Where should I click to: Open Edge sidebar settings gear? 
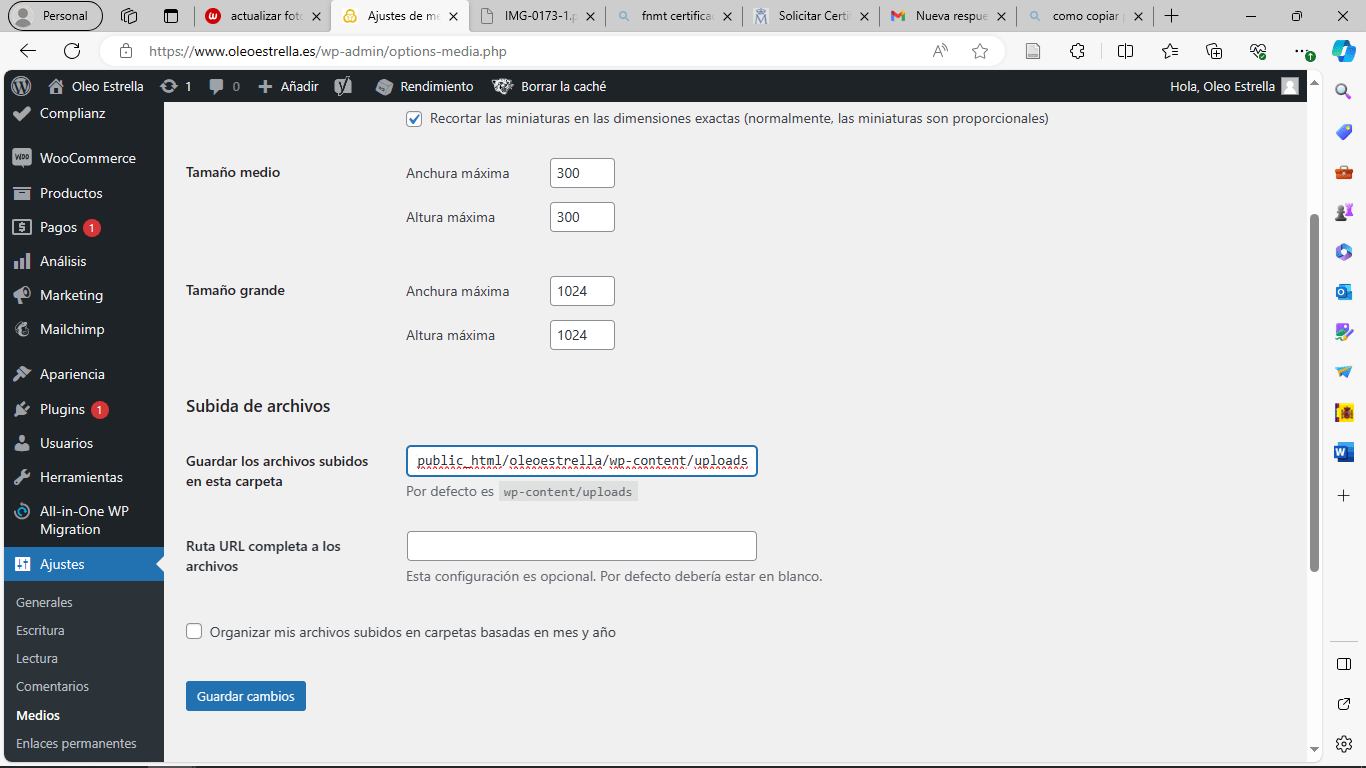(1344, 744)
